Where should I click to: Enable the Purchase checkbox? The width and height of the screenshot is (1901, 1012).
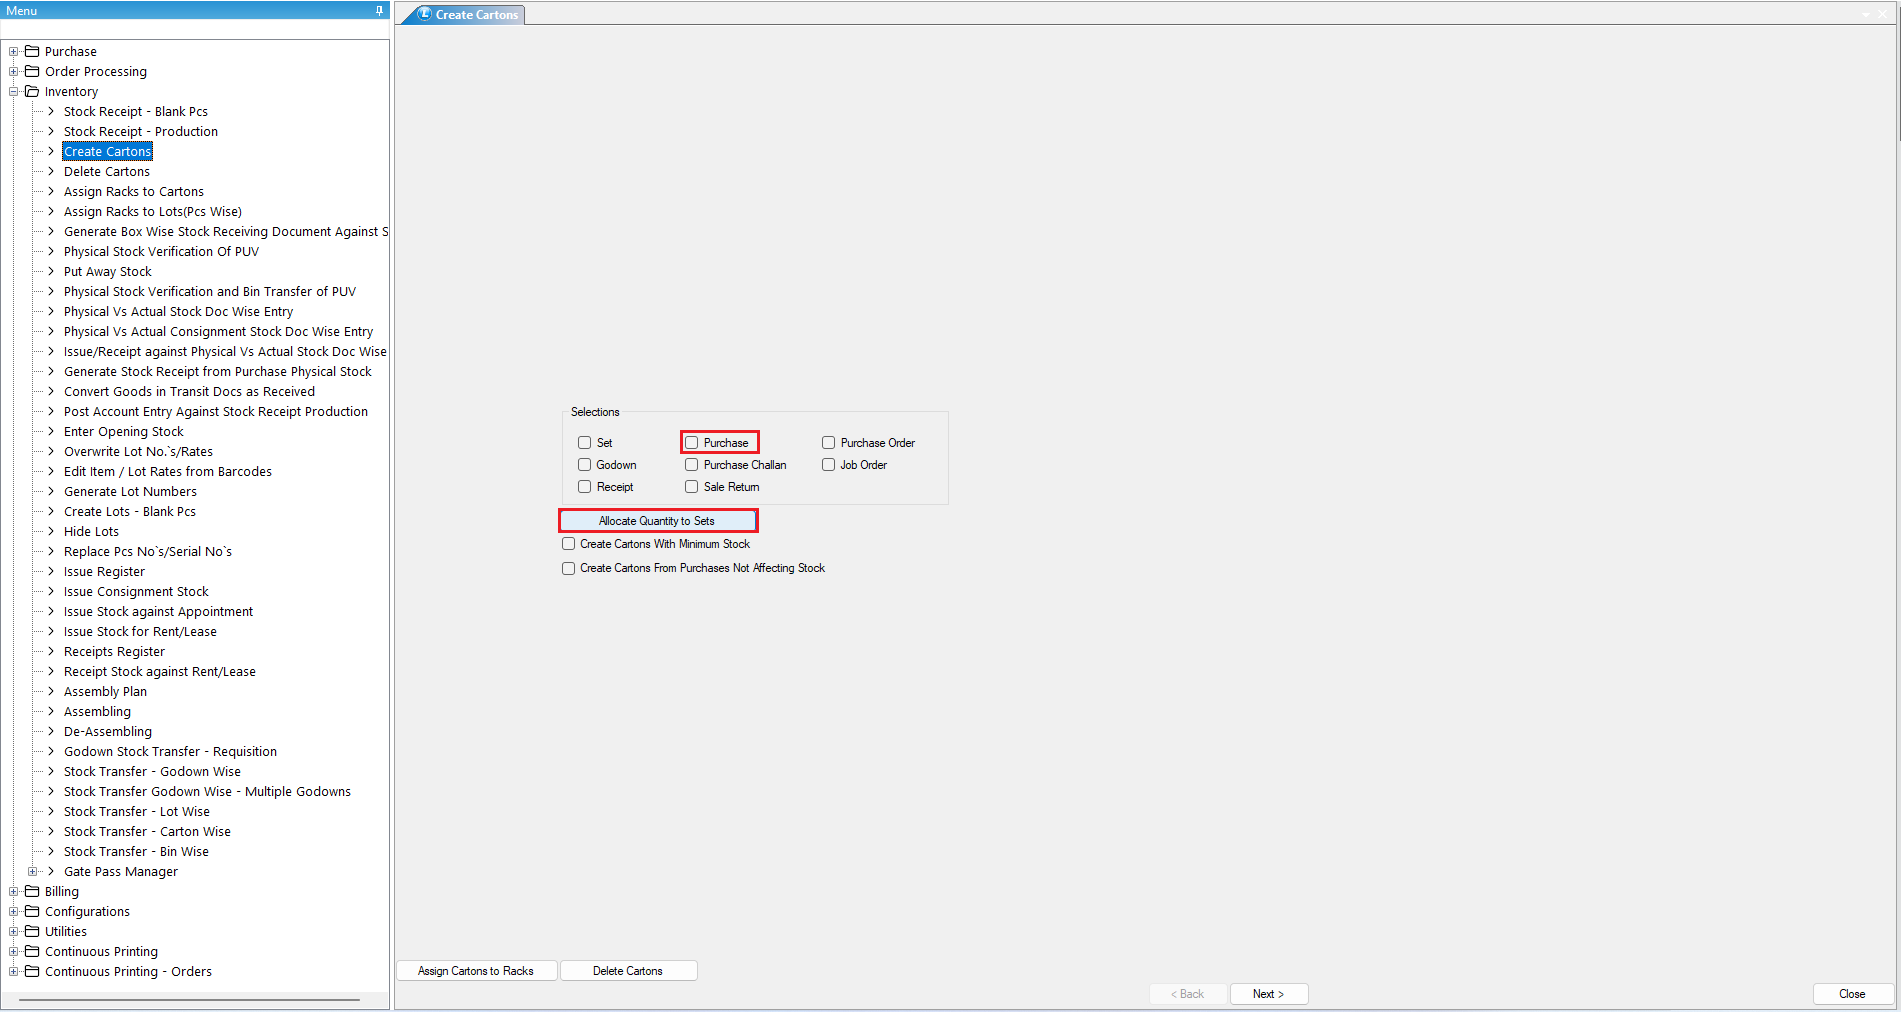691,443
